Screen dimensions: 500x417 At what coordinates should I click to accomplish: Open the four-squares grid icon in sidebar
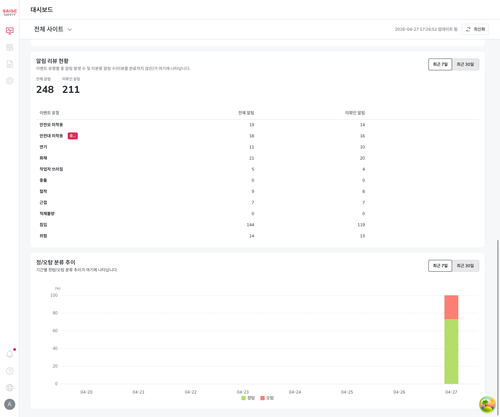click(10, 48)
